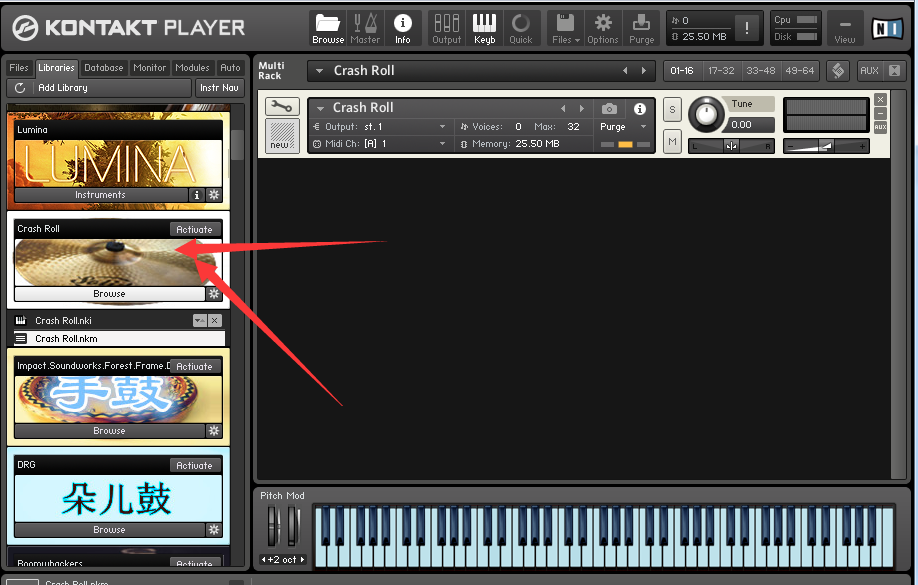Open the Crash Roll library settings gear
Viewport: 918px width, 585px height.
coord(214,294)
